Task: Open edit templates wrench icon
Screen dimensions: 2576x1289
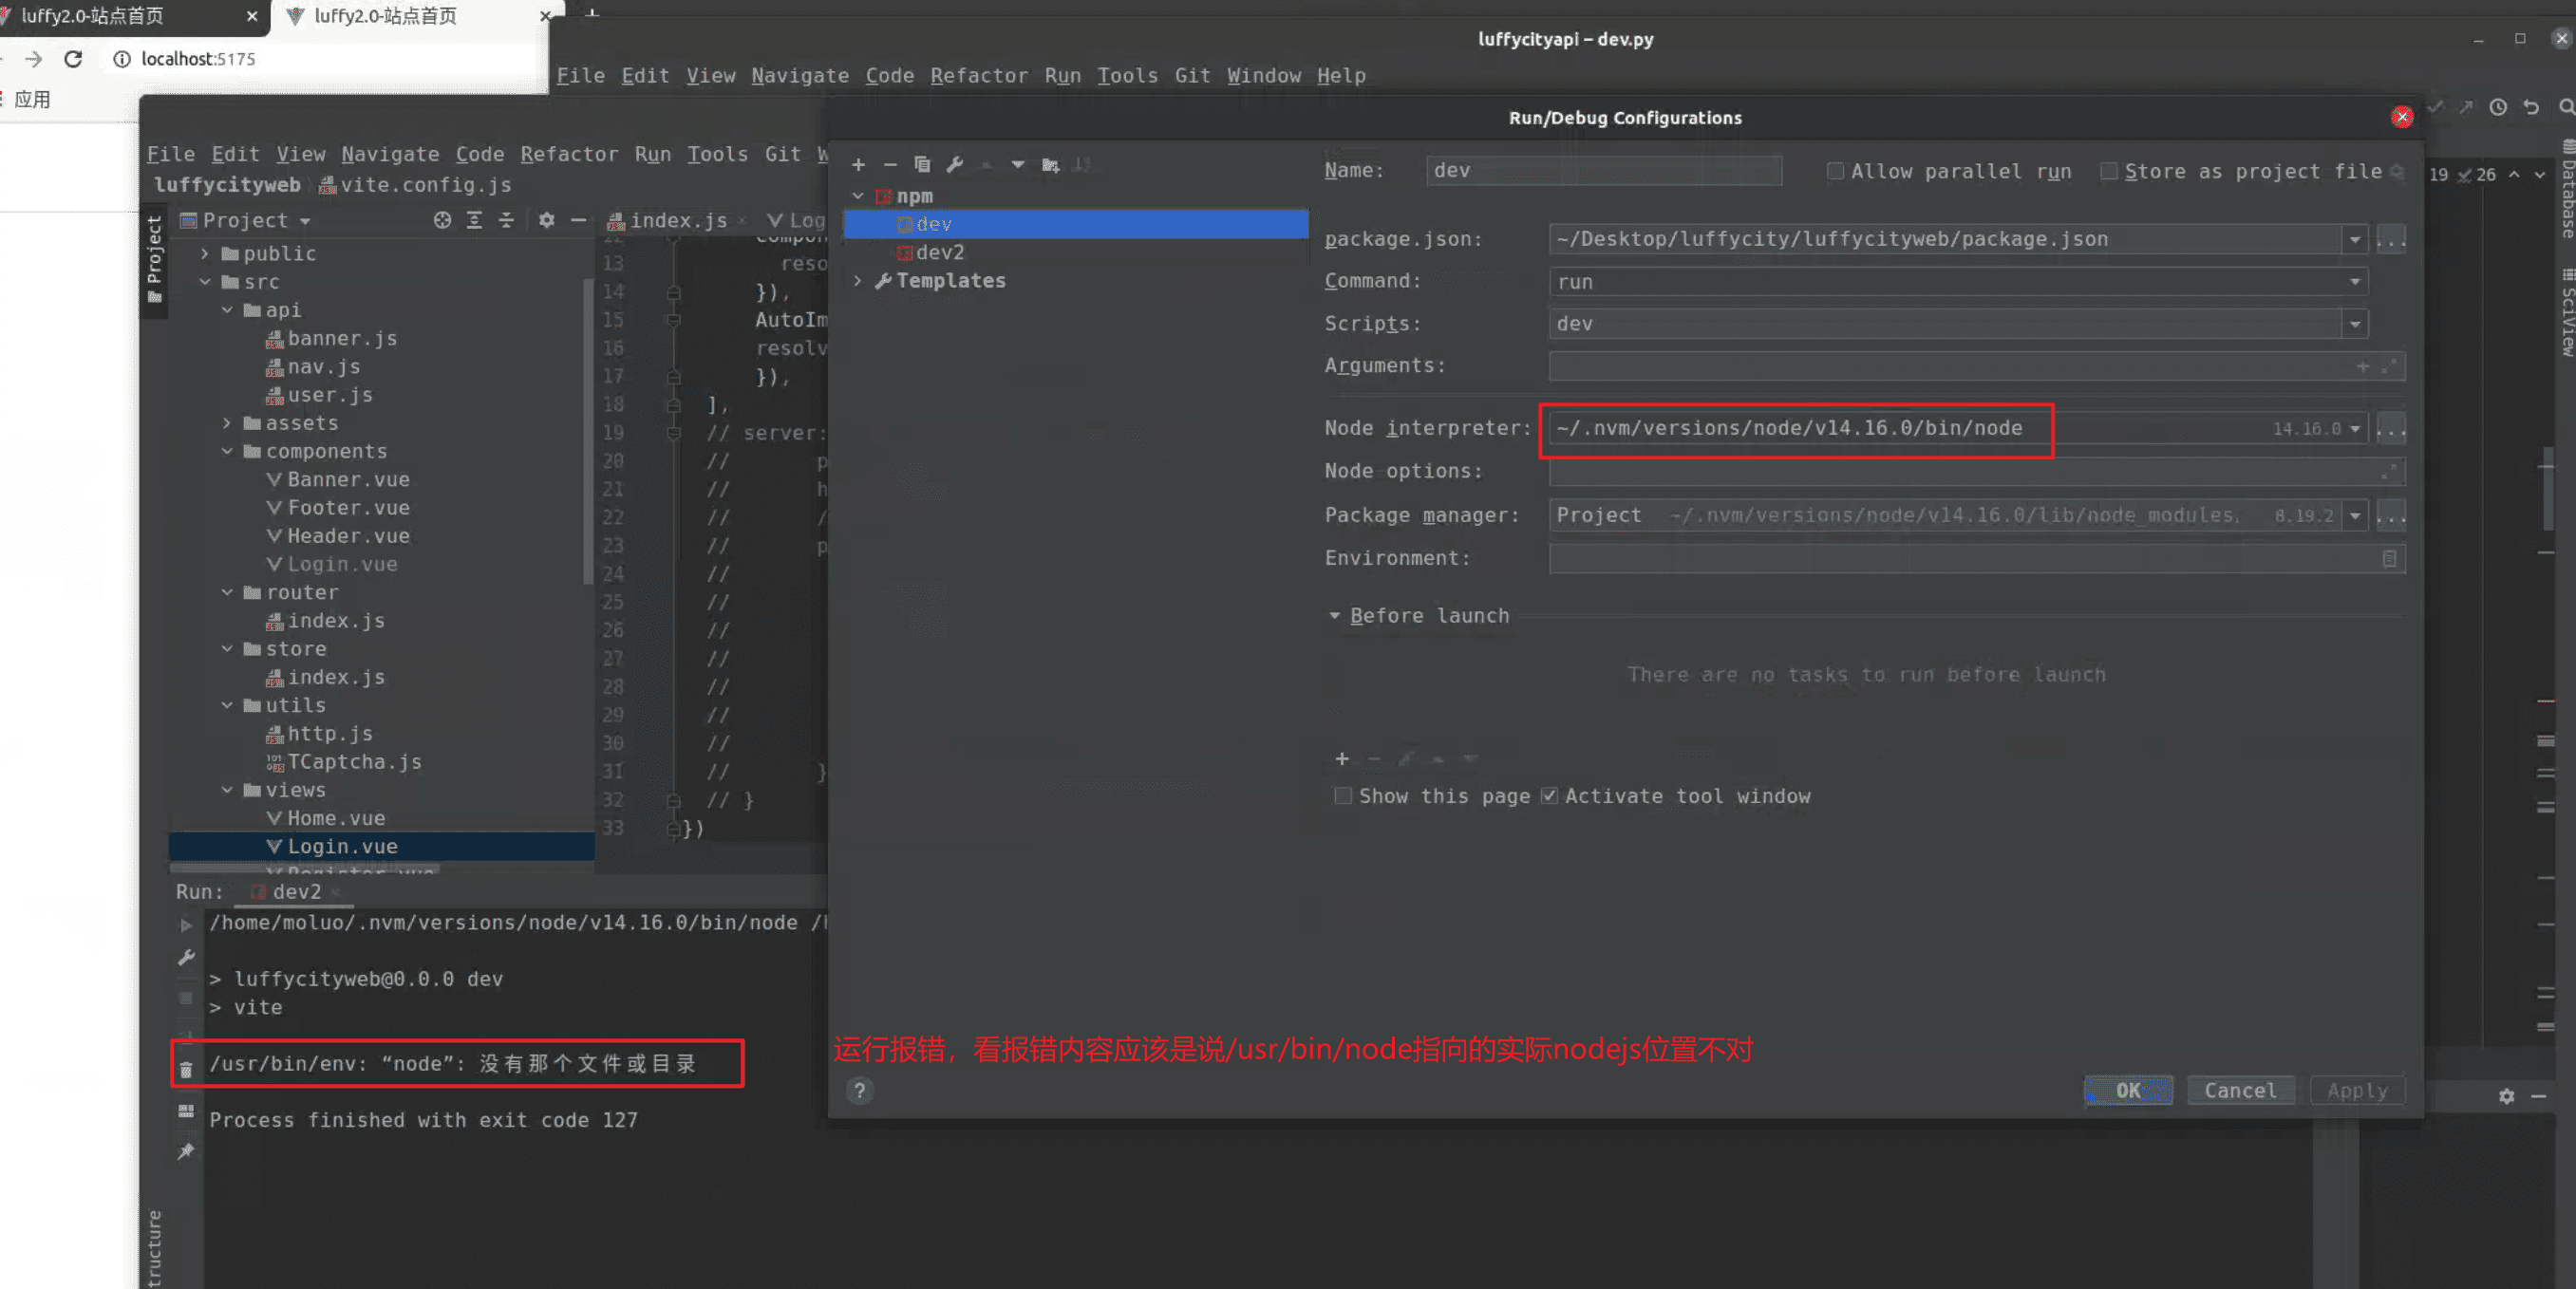Action: click(954, 165)
